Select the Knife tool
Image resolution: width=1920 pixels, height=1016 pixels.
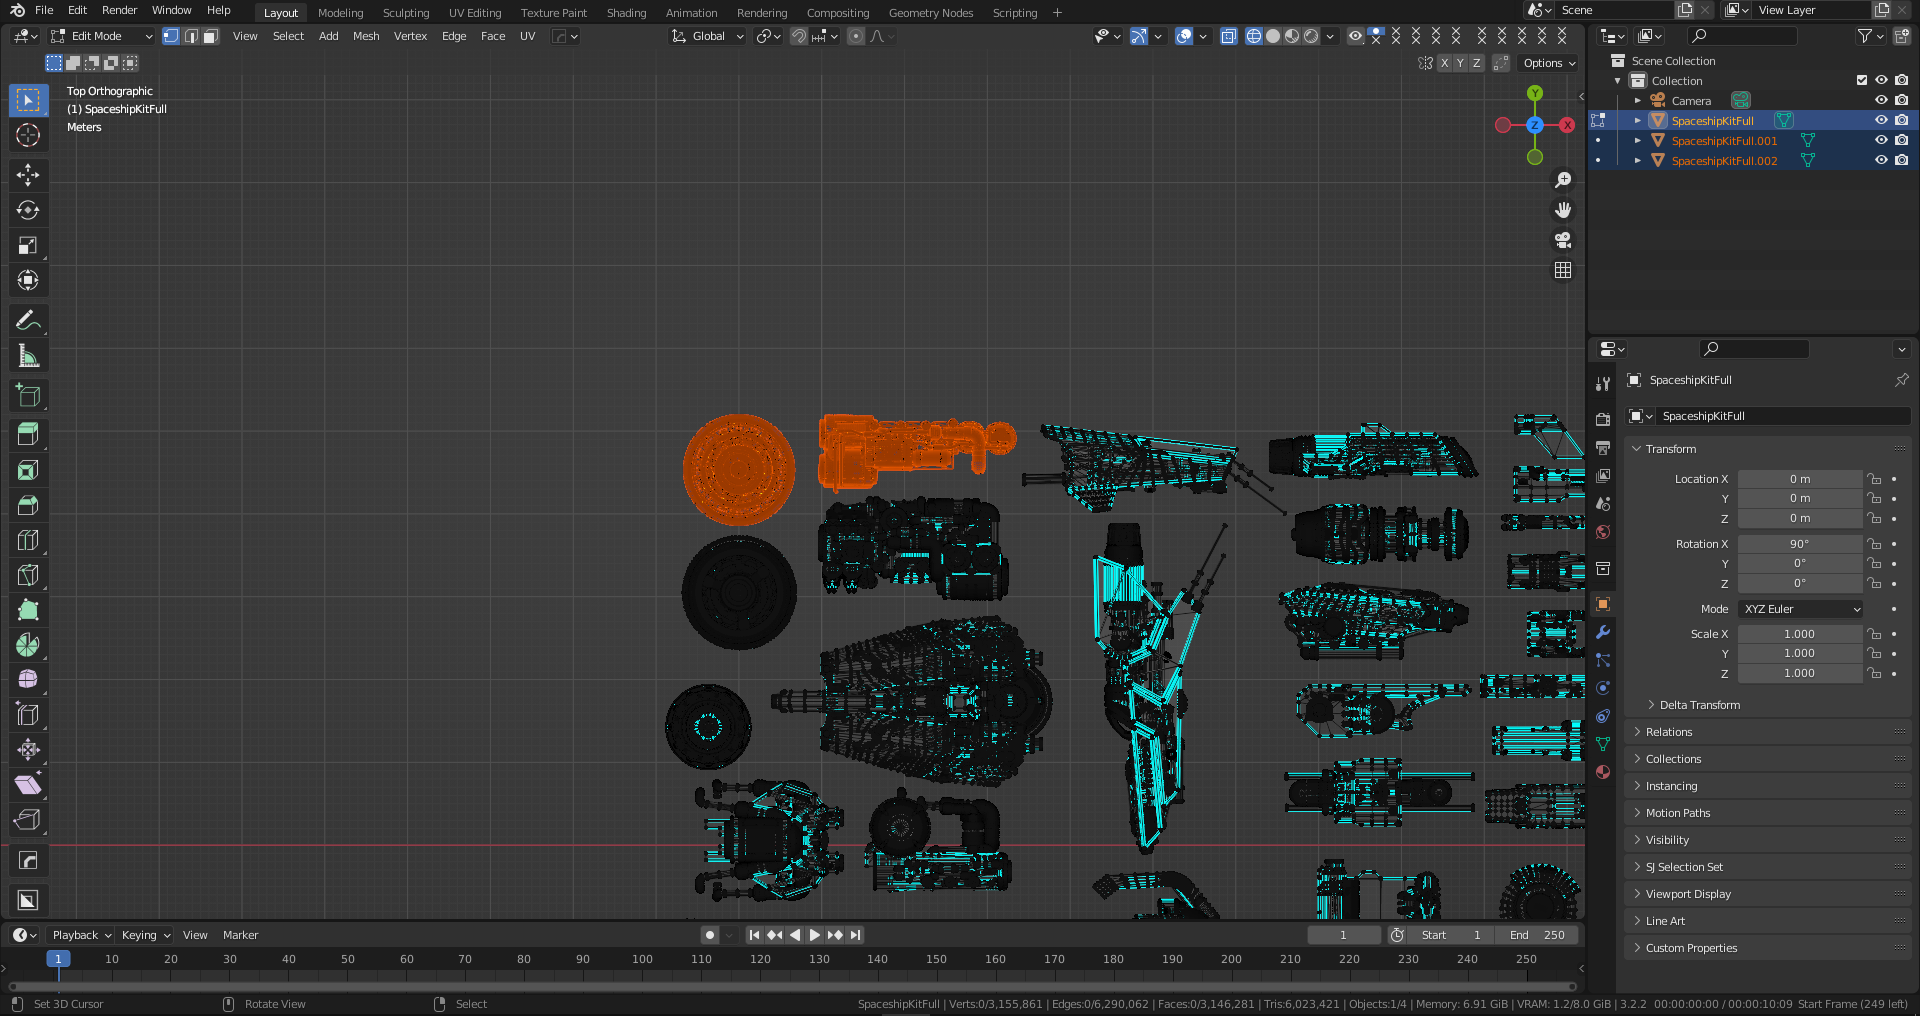pyautogui.click(x=28, y=575)
